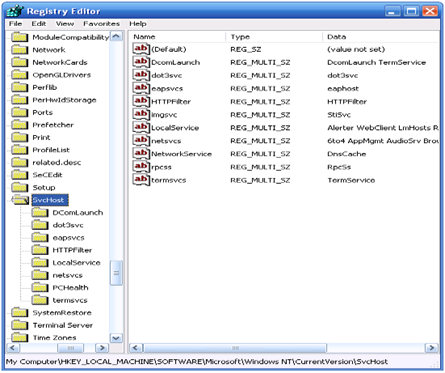Click the tree scroll down arrow
The height and width of the screenshot is (373, 445).
[x=116, y=338]
